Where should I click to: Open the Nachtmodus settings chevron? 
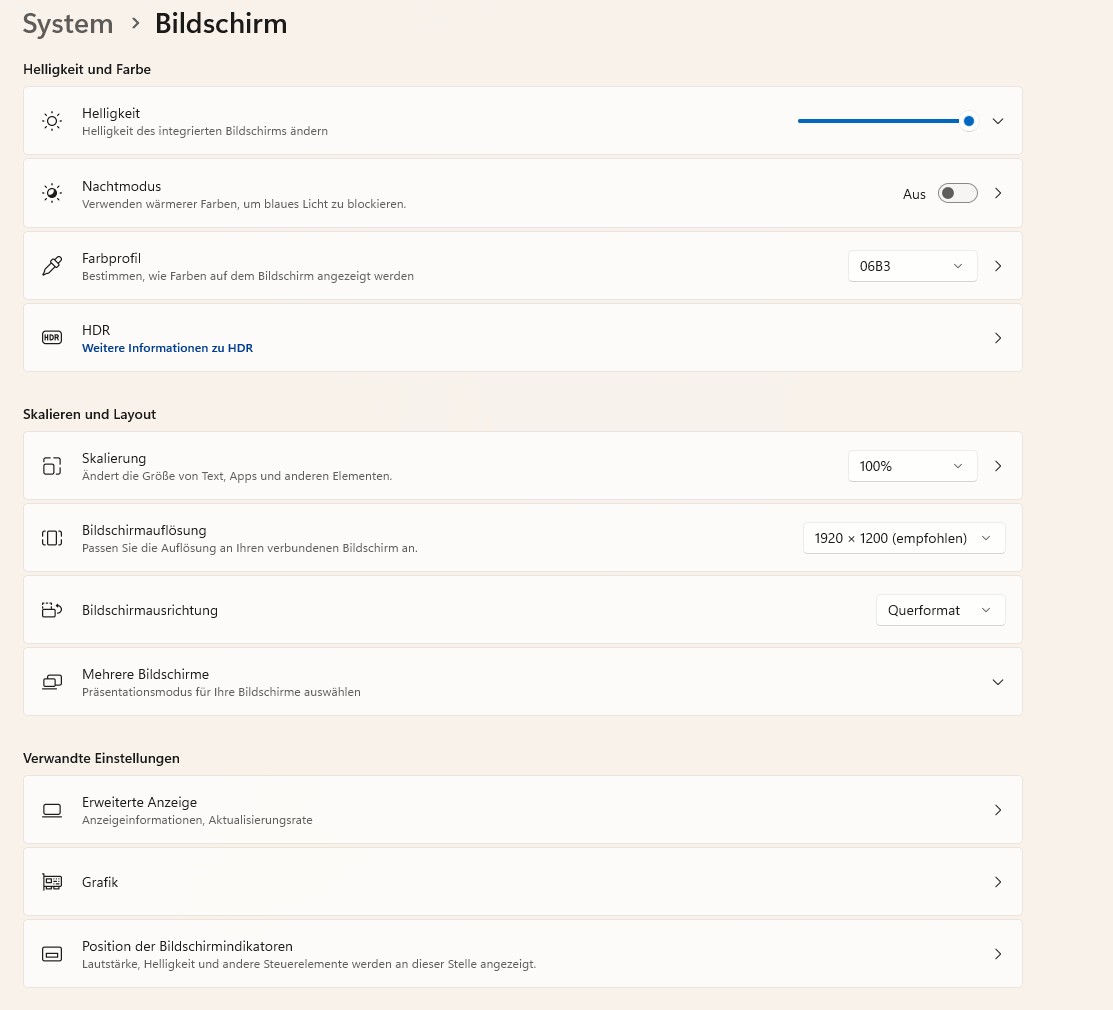click(x=998, y=193)
